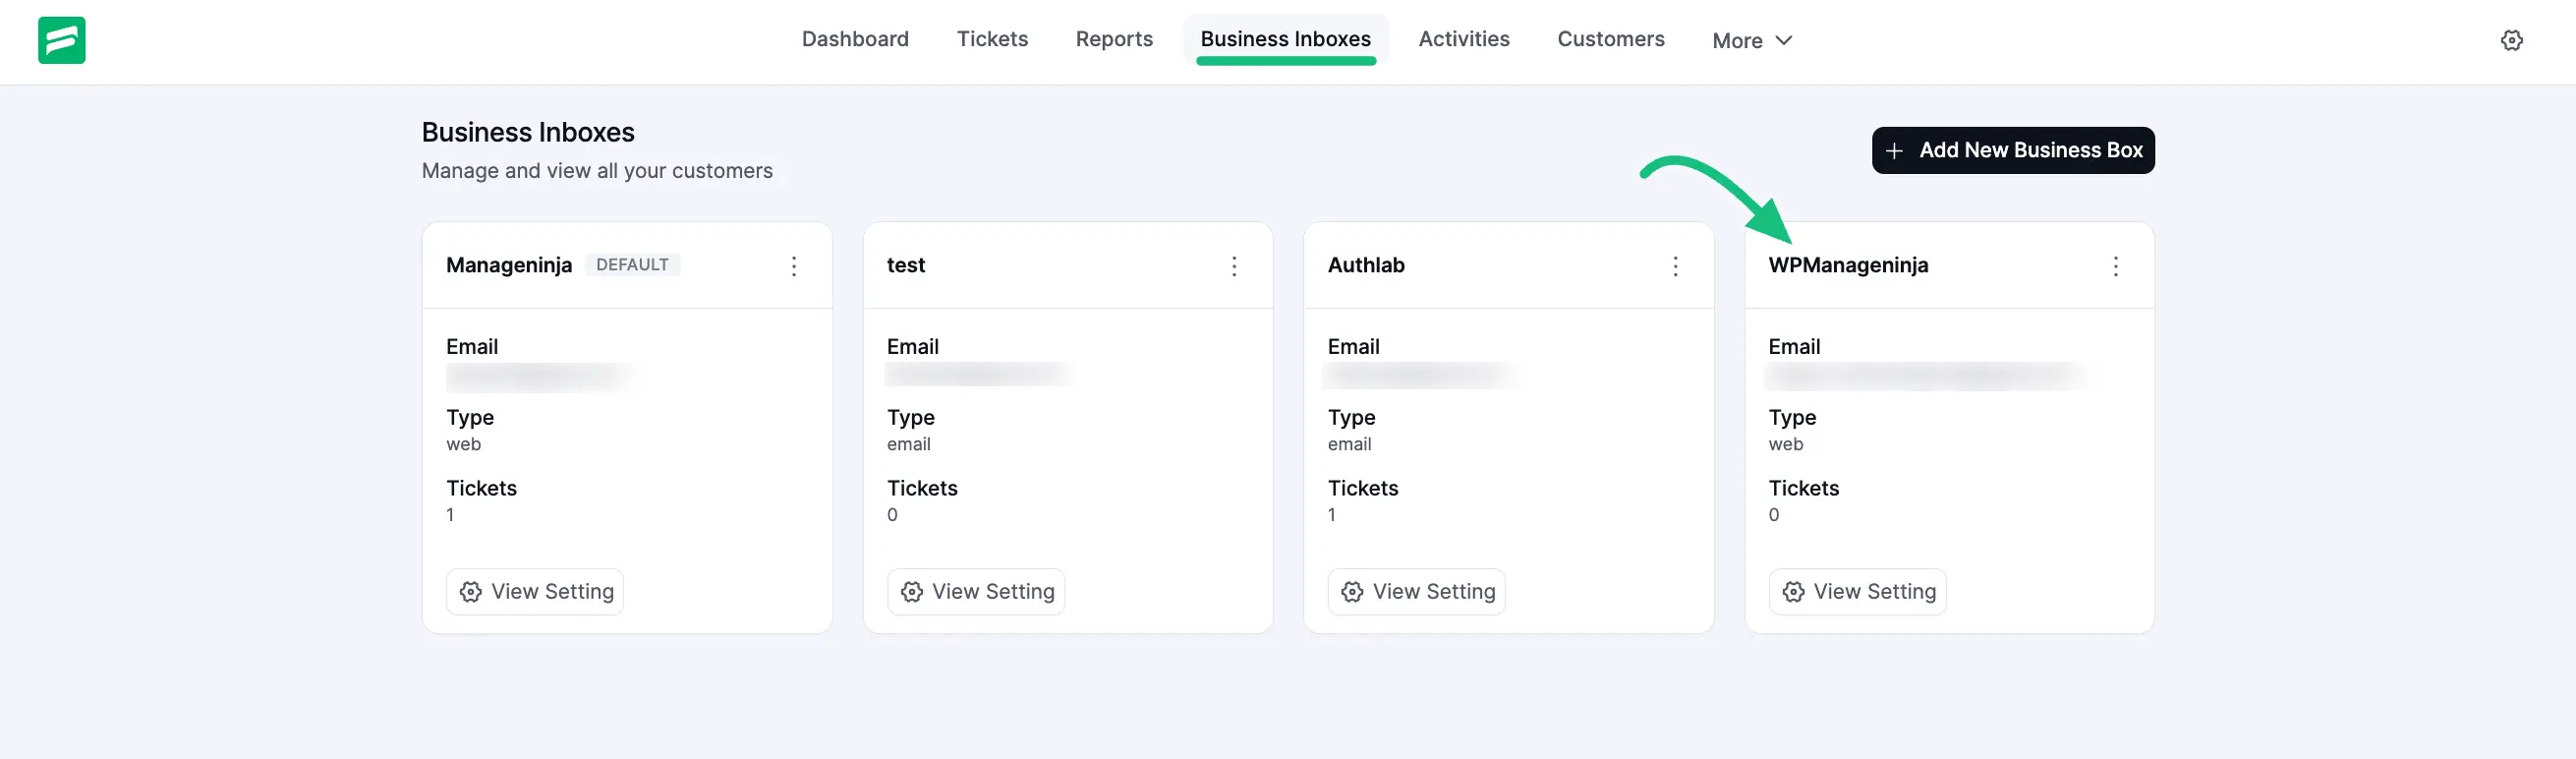2576x759 pixels.
Task: Click the gear icon in Manageninja's View Setting
Action: click(471, 592)
